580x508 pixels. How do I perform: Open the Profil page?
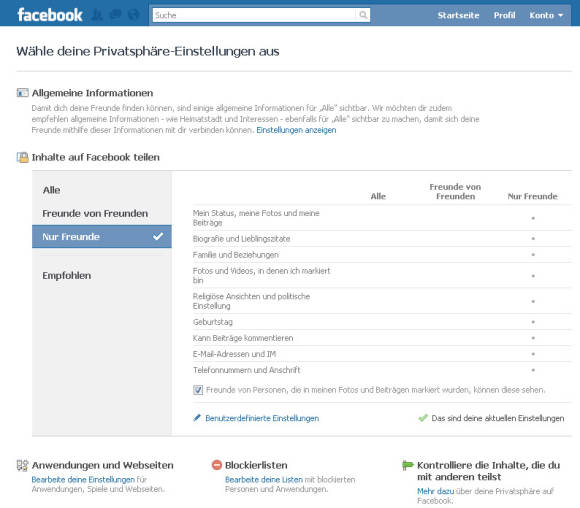coord(504,15)
